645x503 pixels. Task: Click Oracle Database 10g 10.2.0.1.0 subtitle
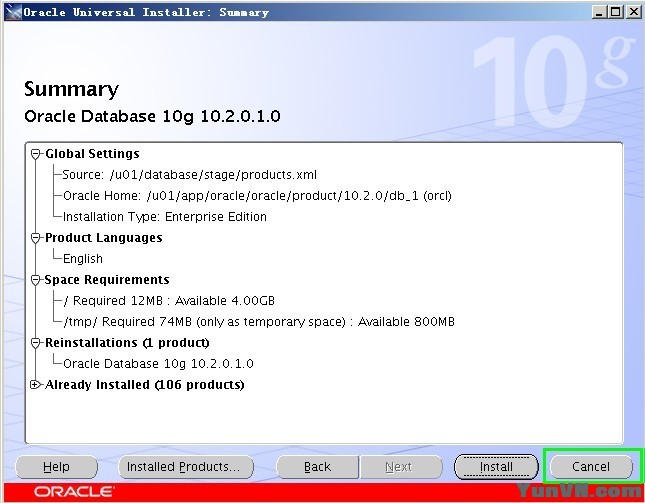click(x=152, y=116)
